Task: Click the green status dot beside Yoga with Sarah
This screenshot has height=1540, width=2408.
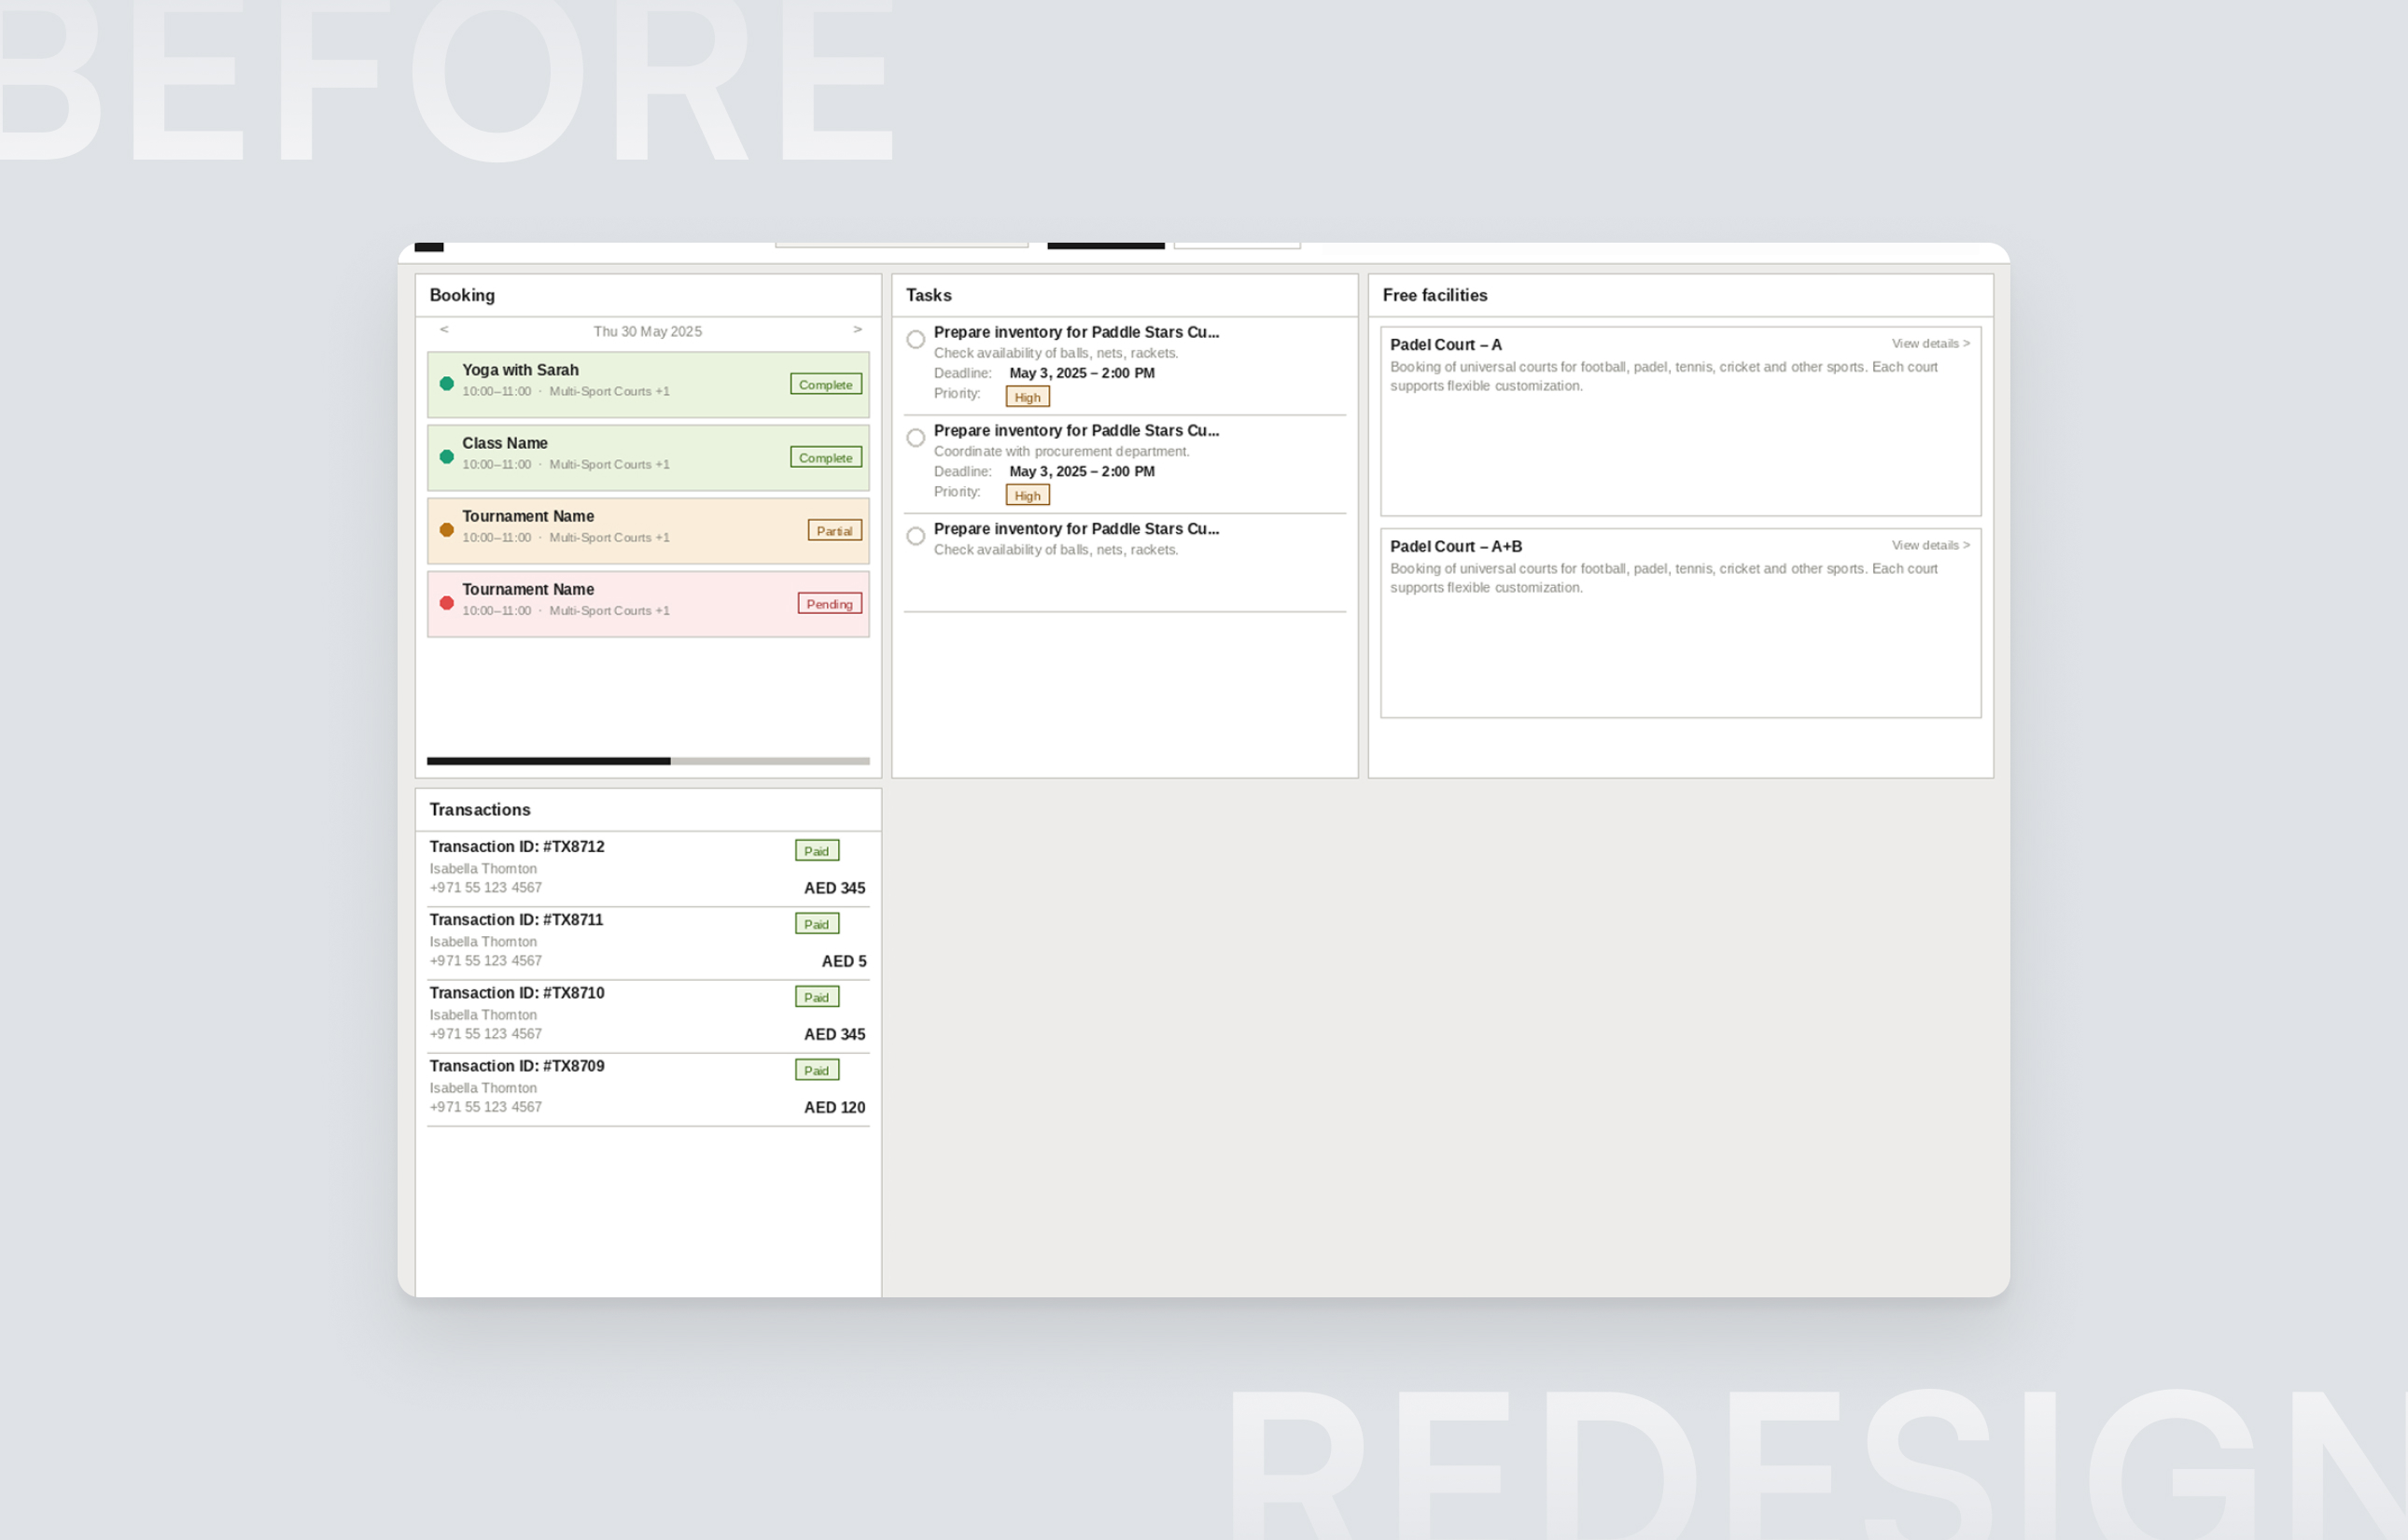Action: tap(447, 384)
